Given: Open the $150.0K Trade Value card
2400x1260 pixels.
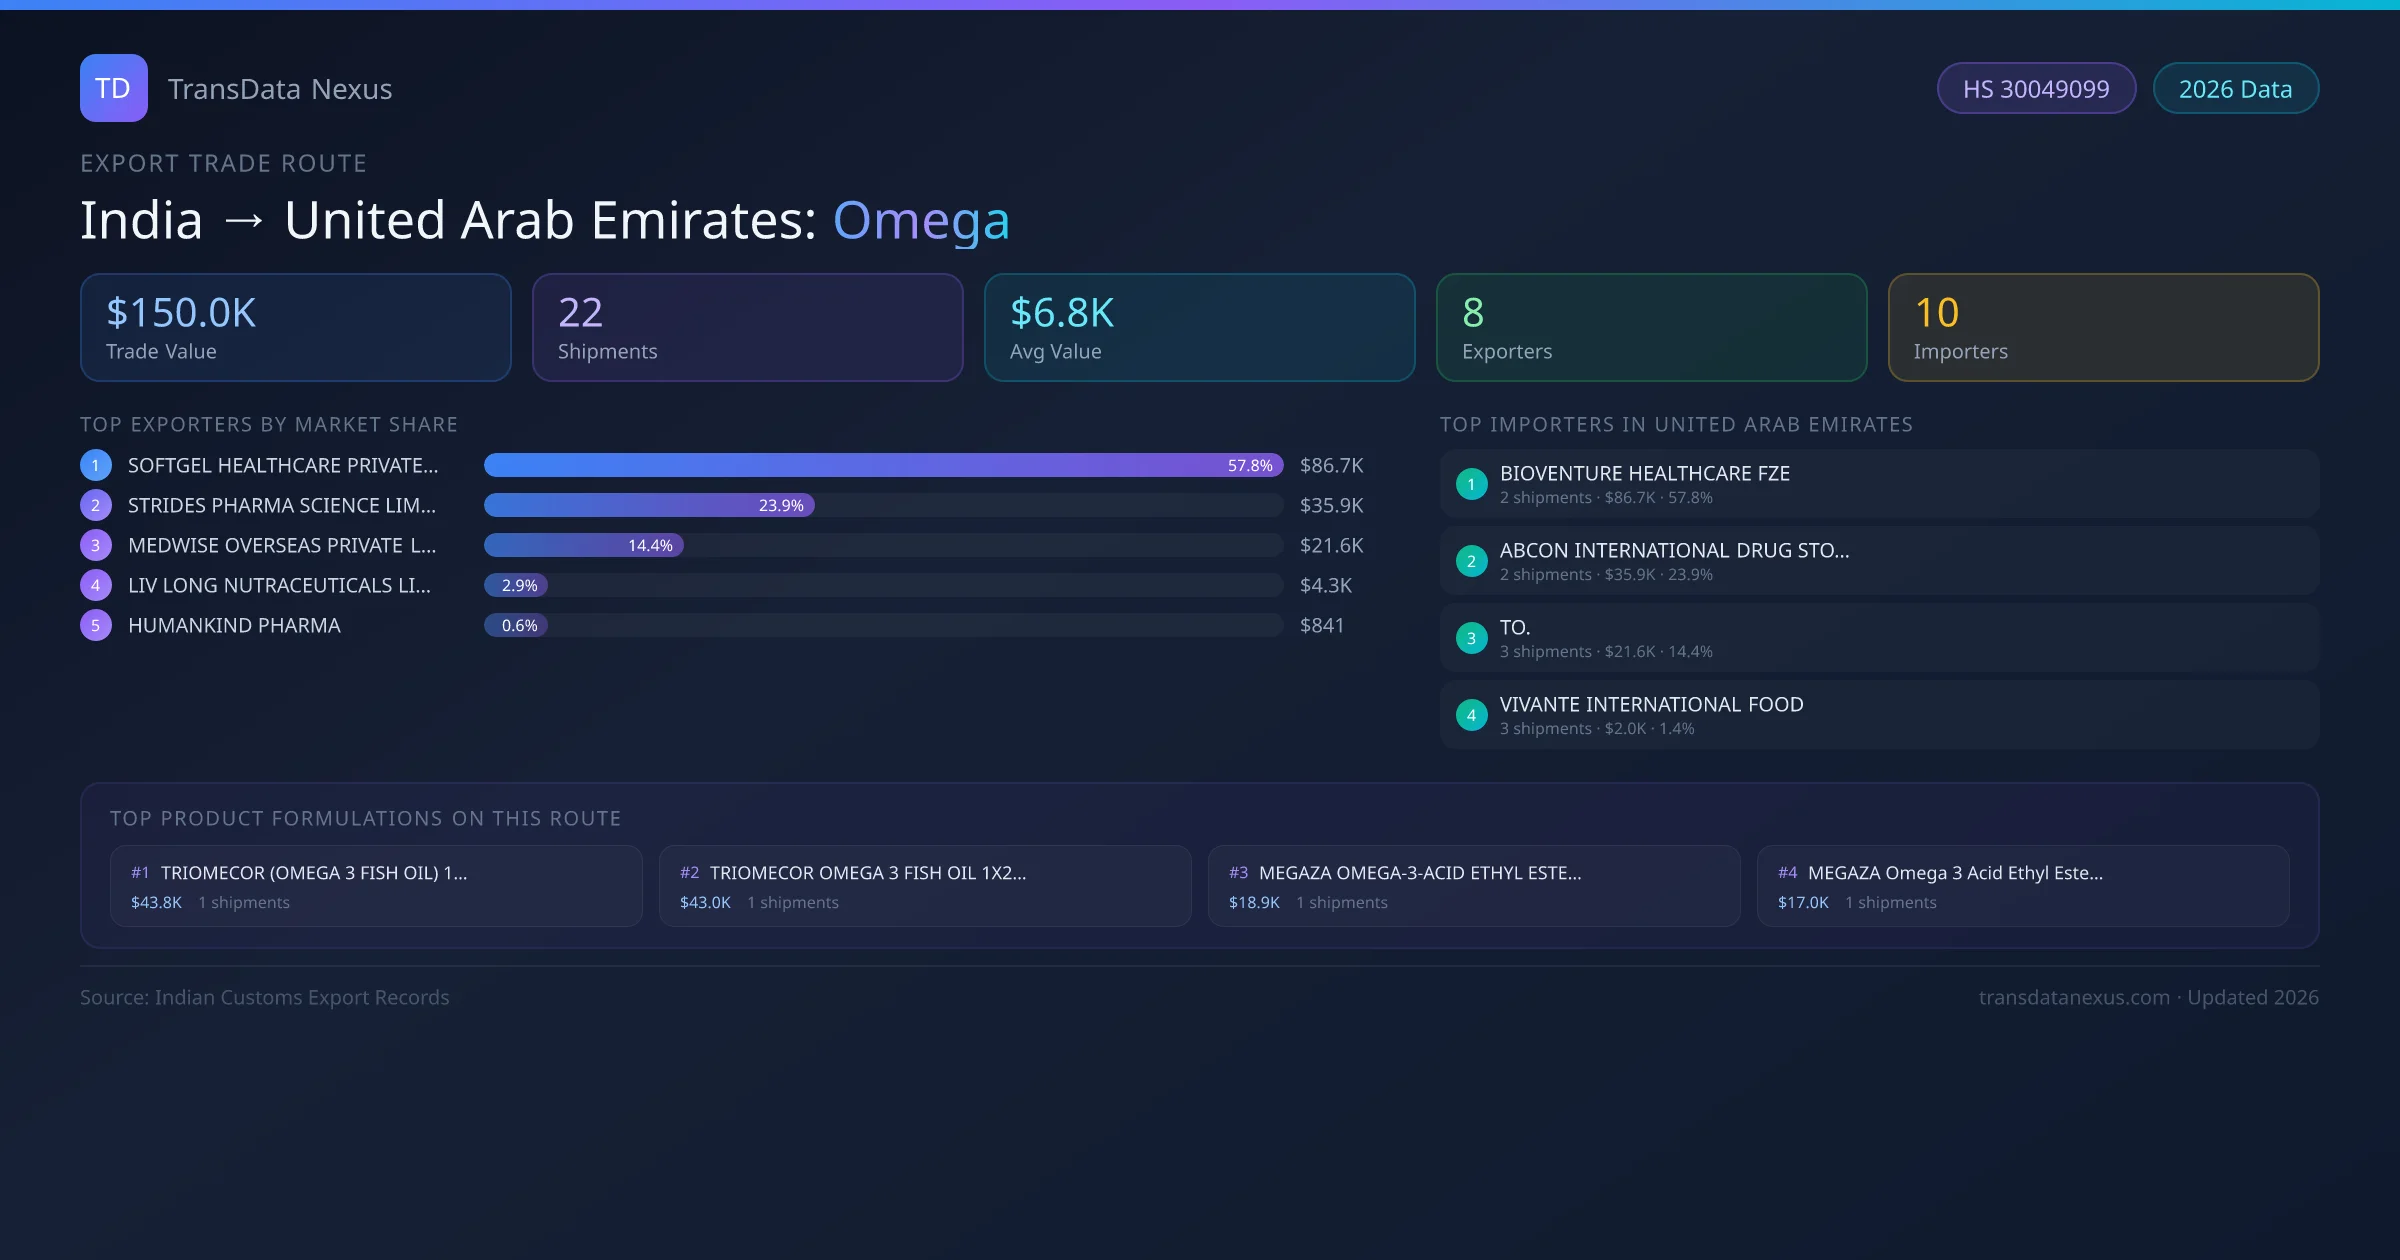Looking at the screenshot, I should pyautogui.click(x=295, y=328).
